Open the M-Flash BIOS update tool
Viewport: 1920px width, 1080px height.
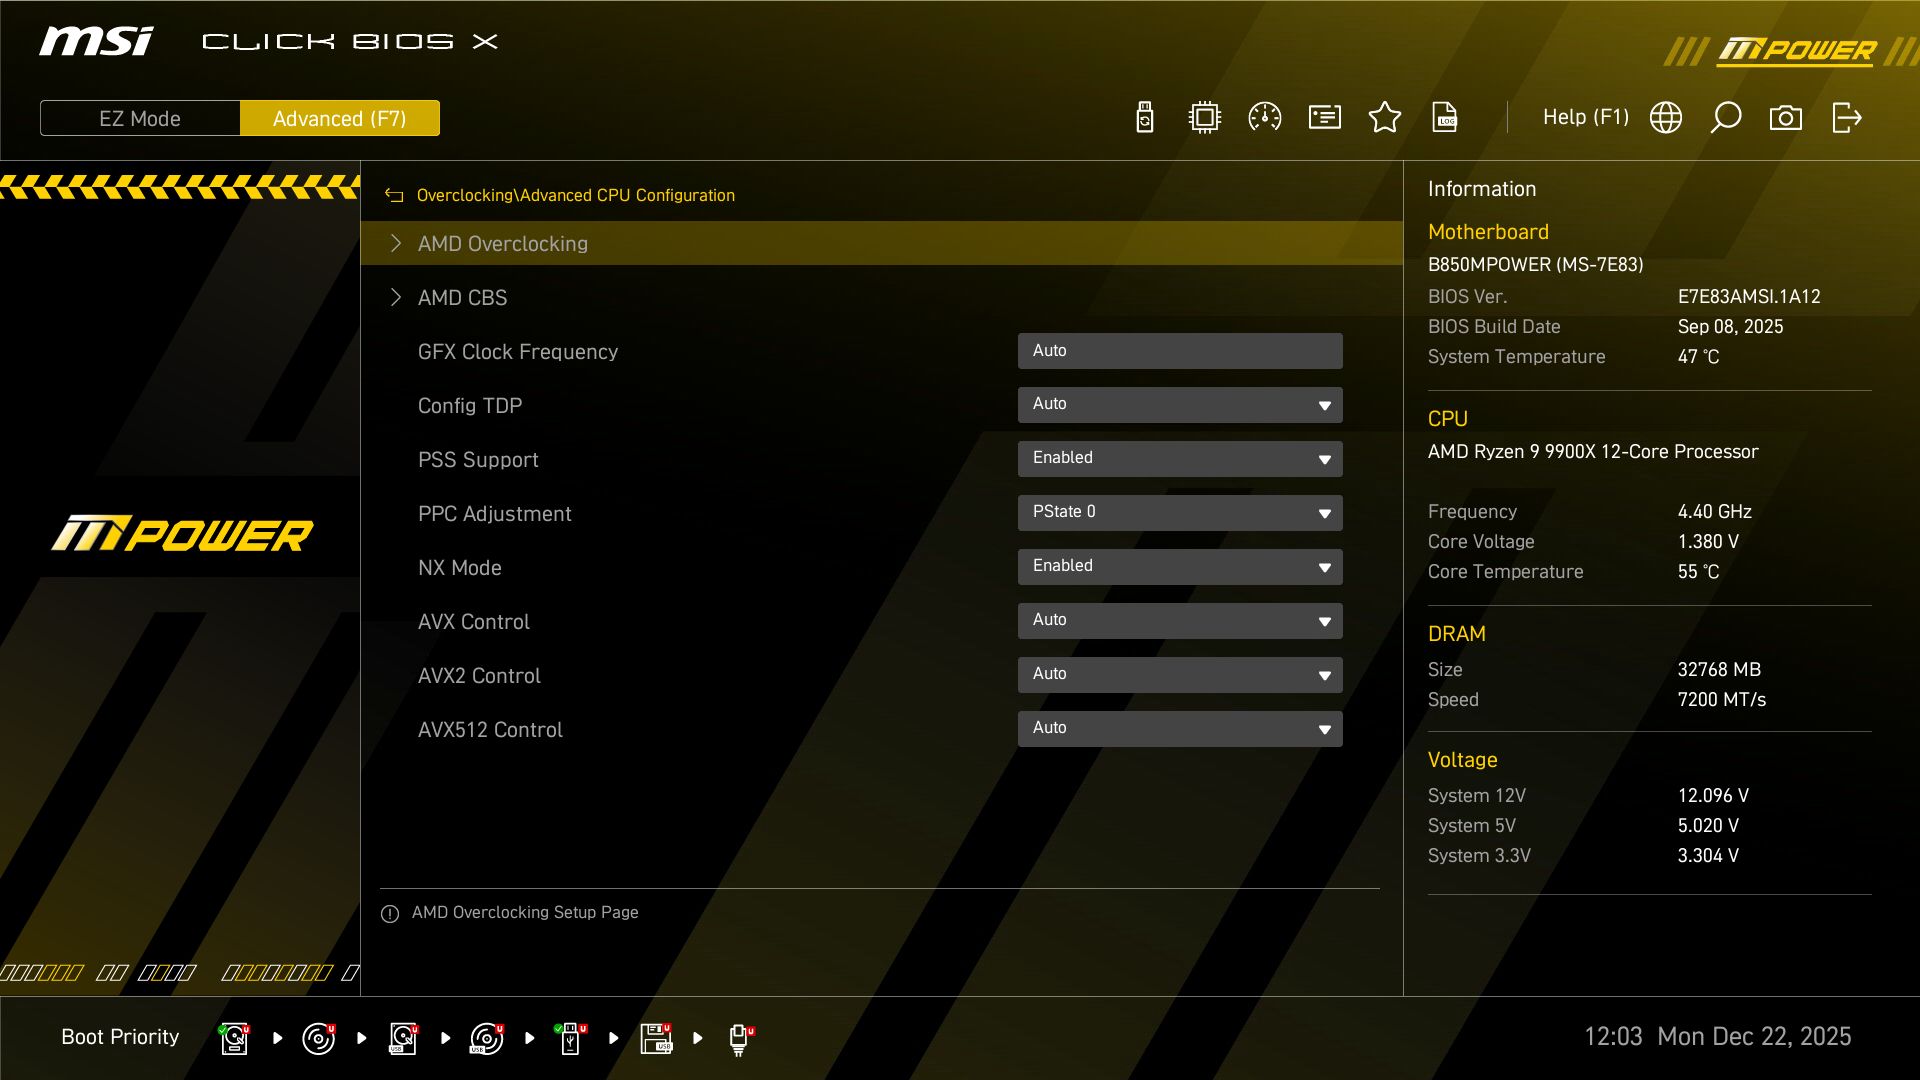point(1143,117)
